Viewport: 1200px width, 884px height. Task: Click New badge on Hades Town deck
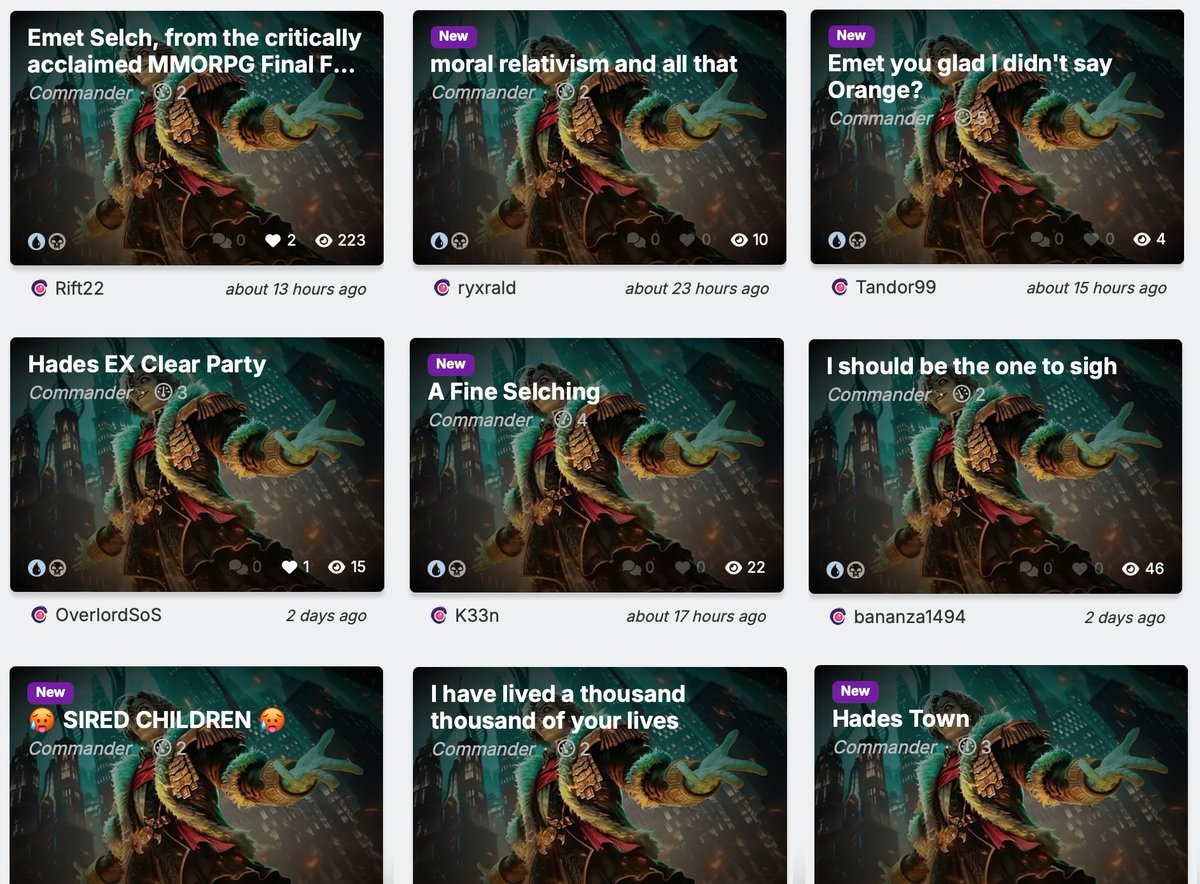click(x=855, y=691)
